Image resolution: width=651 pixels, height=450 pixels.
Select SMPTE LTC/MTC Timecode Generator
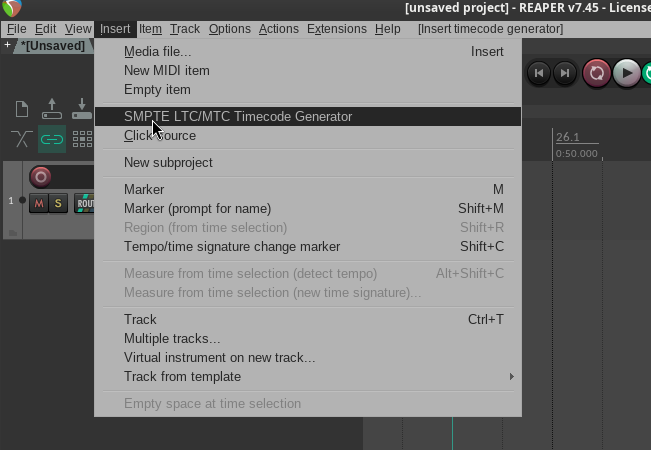[238, 116]
